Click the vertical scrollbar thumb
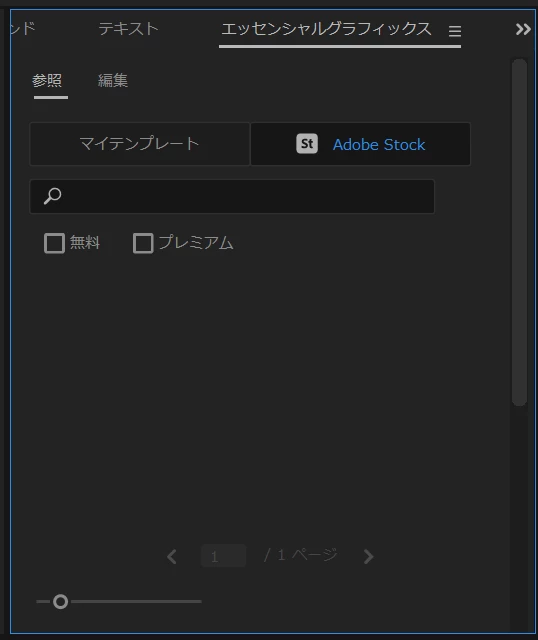The width and height of the screenshot is (538, 640). click(x=519, y=232)
